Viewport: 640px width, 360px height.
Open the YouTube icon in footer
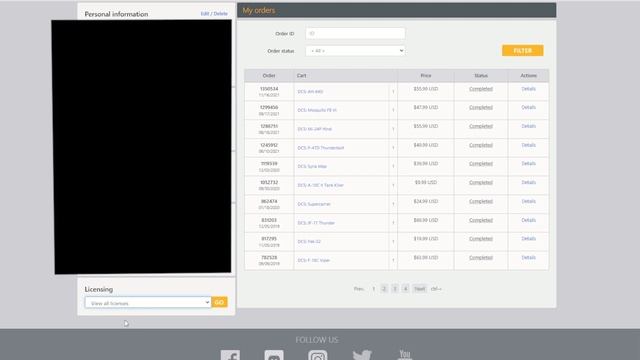pyautogui.click(x=405, y=354)
